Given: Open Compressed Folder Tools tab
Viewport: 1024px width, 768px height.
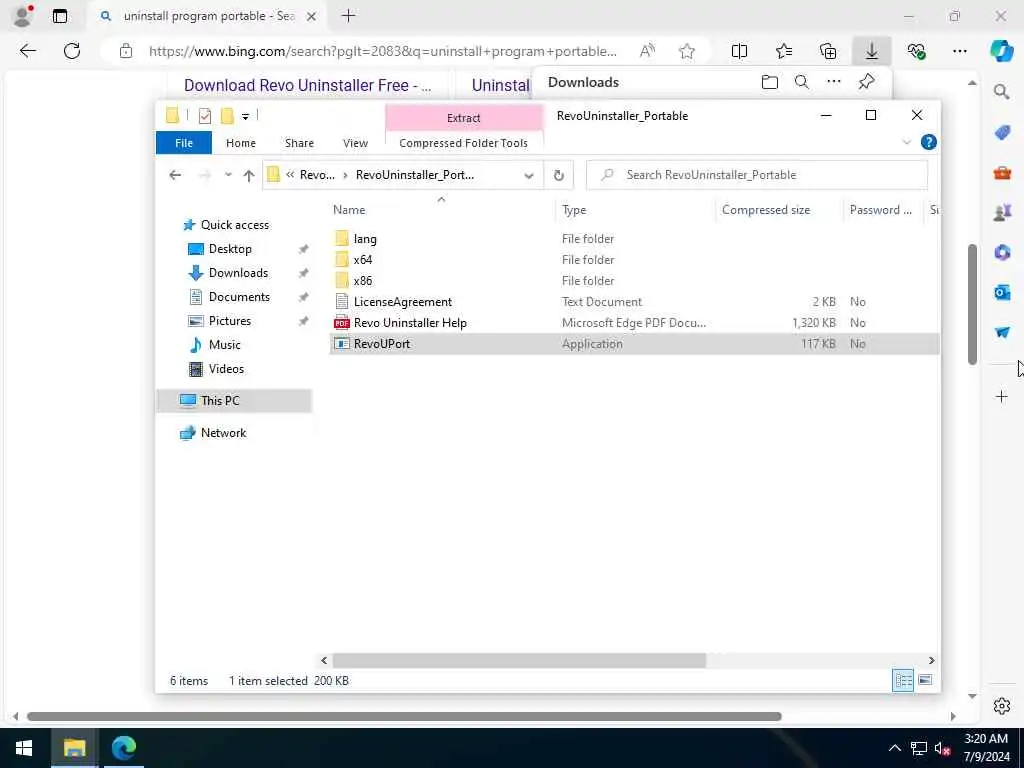Looking at the screenshot, I should 463,143.
